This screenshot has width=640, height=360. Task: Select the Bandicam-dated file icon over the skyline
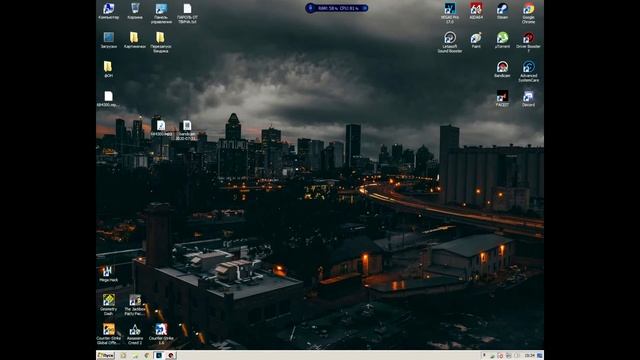click(x=186, y=130)
